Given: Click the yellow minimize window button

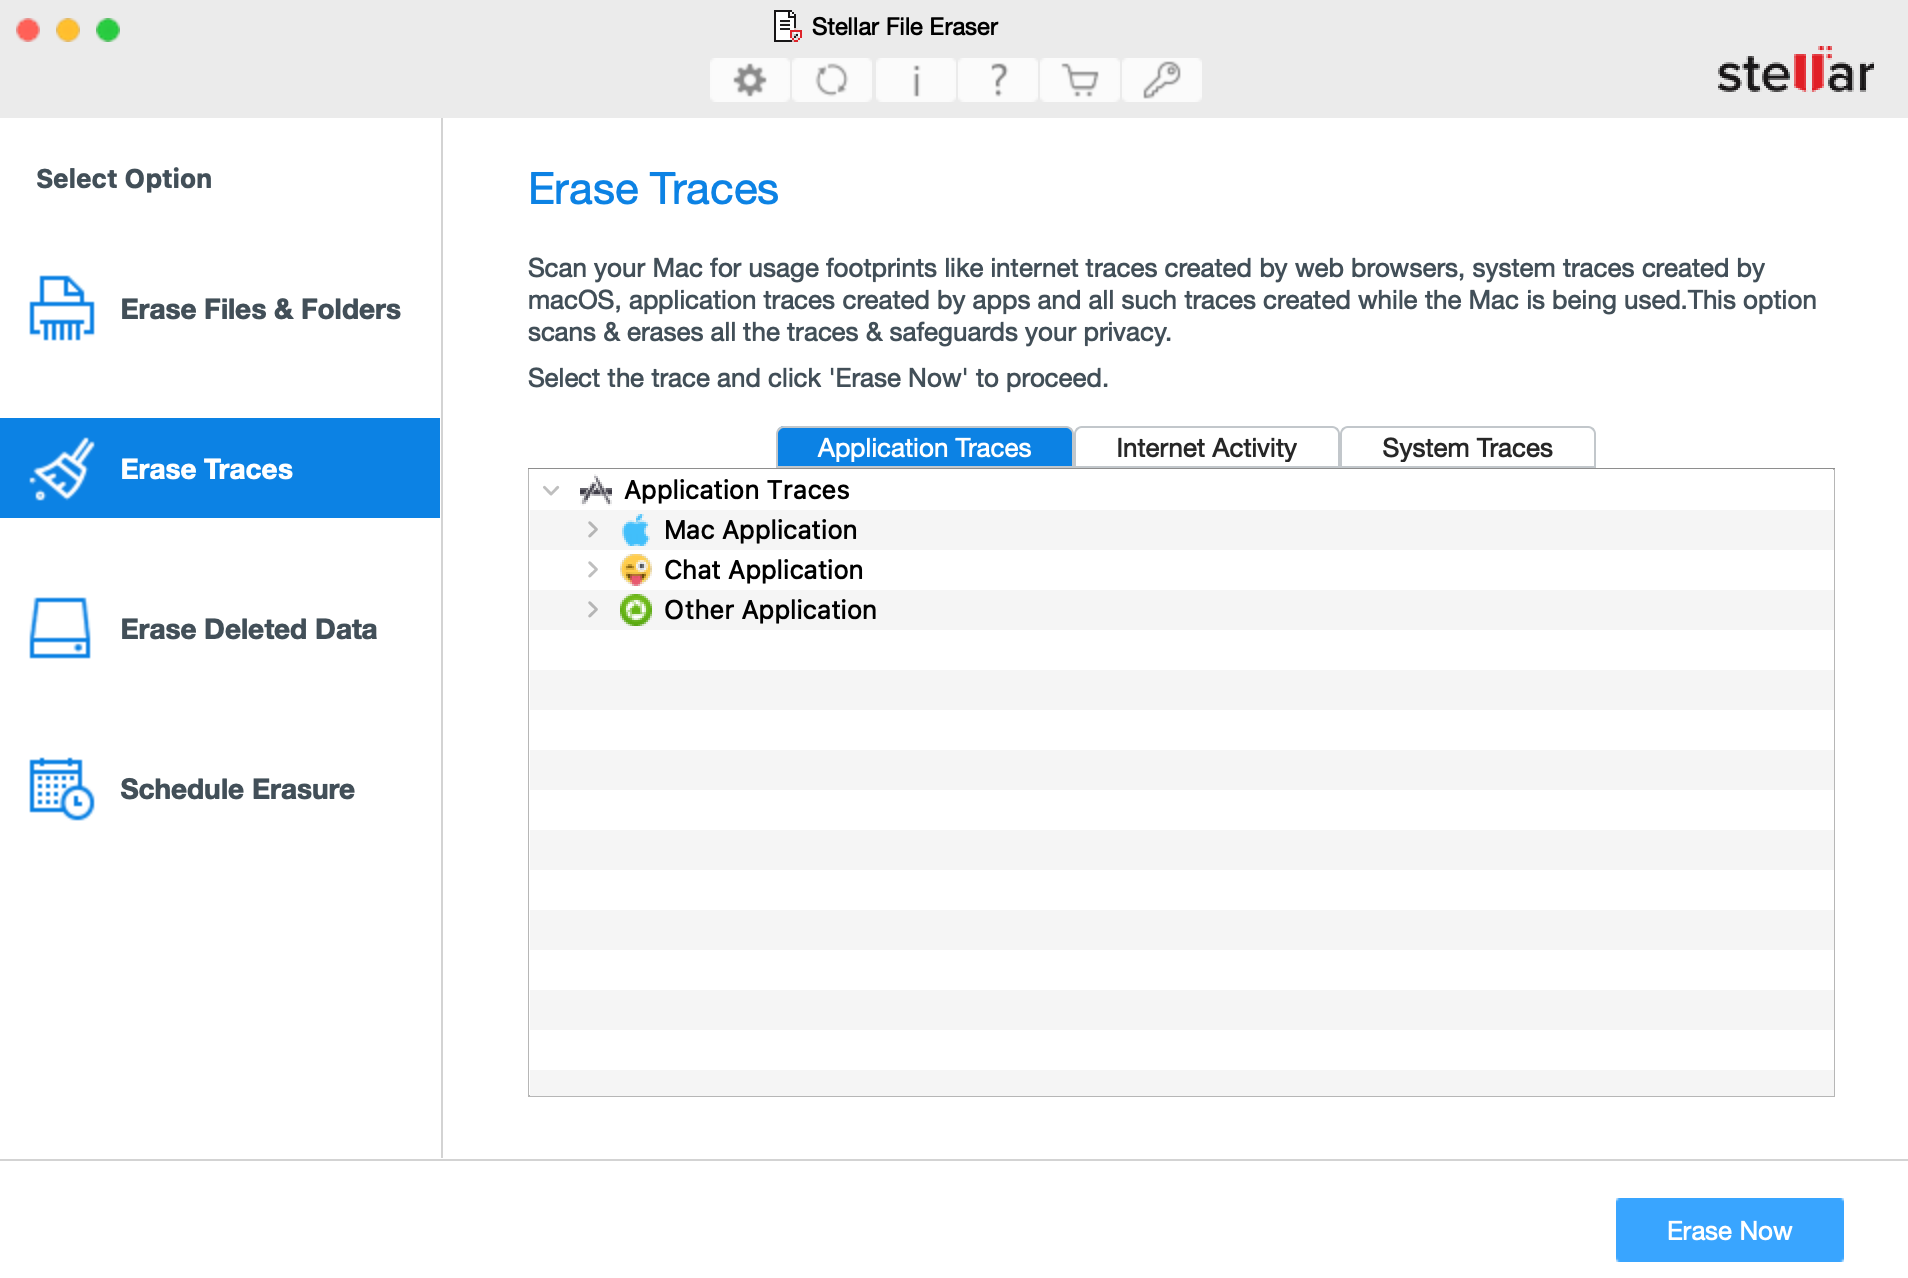Looking at the screenshot, I should pyautogui.click(x=68, y=30).
